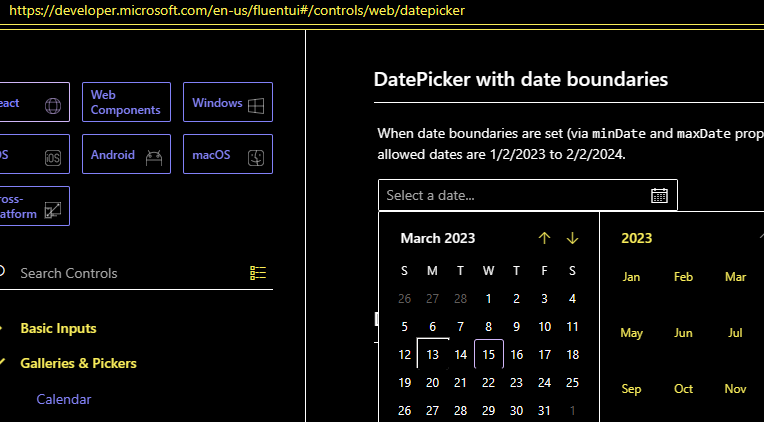Pick March 1 in the calendar
Screen dimensions: 764x422
click(x=488, y=299)
